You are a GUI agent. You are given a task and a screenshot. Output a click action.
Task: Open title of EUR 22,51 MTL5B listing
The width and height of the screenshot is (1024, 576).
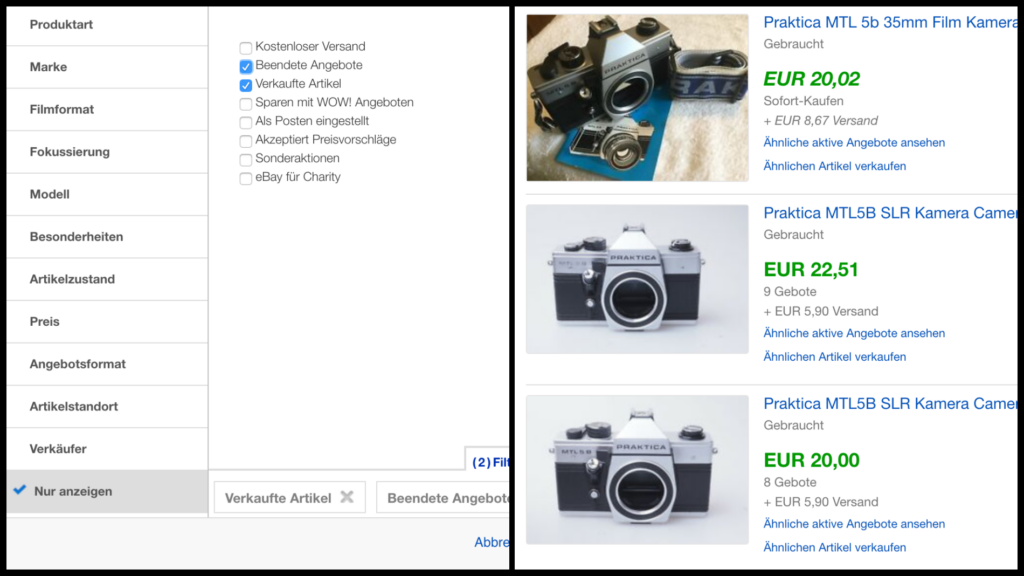click(890, 213)
